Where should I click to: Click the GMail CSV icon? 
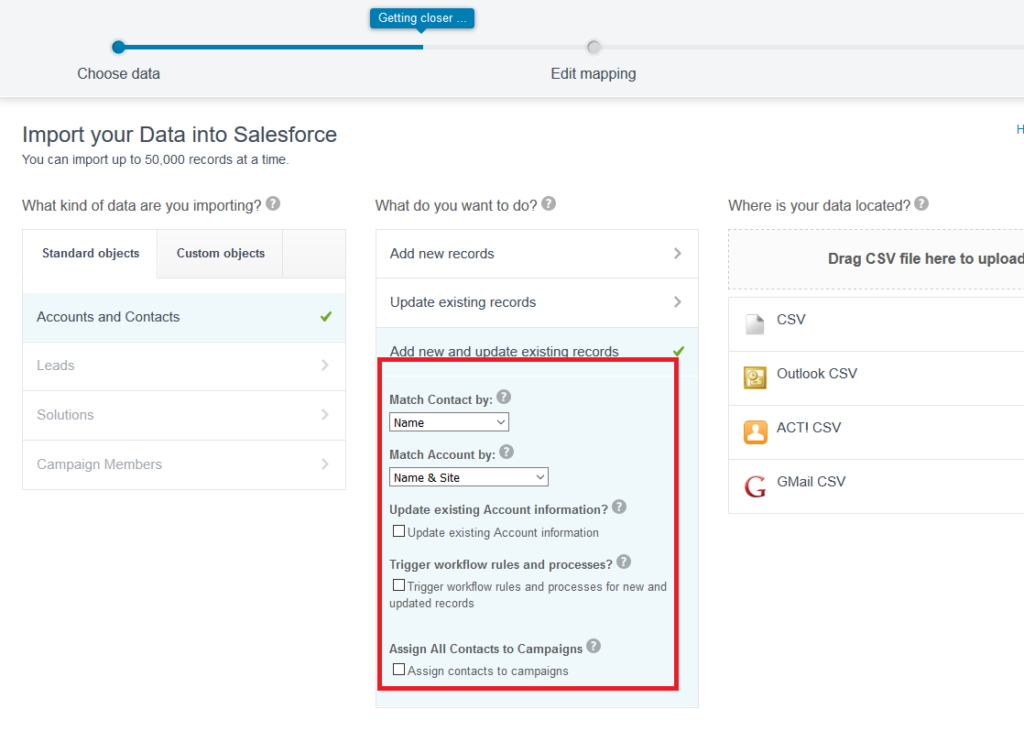[x=755, y=486]
